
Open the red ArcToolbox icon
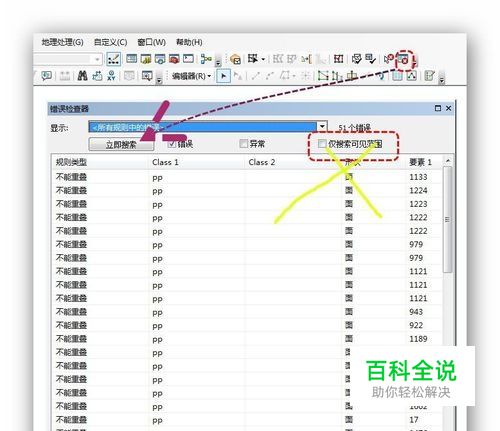point(174,59)
